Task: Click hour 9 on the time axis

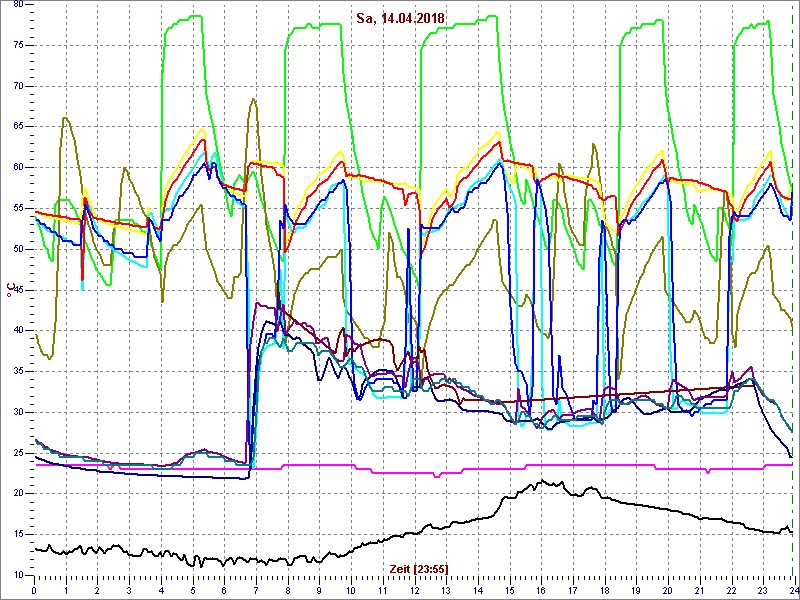Action: (x=319, y=590)
